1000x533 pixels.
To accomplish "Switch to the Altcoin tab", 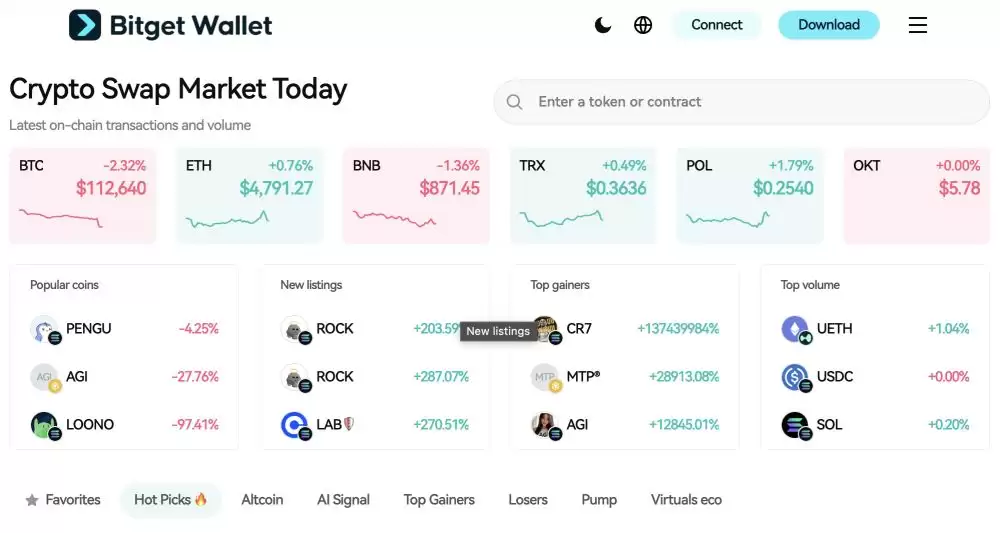I will (x=262, y=500).
